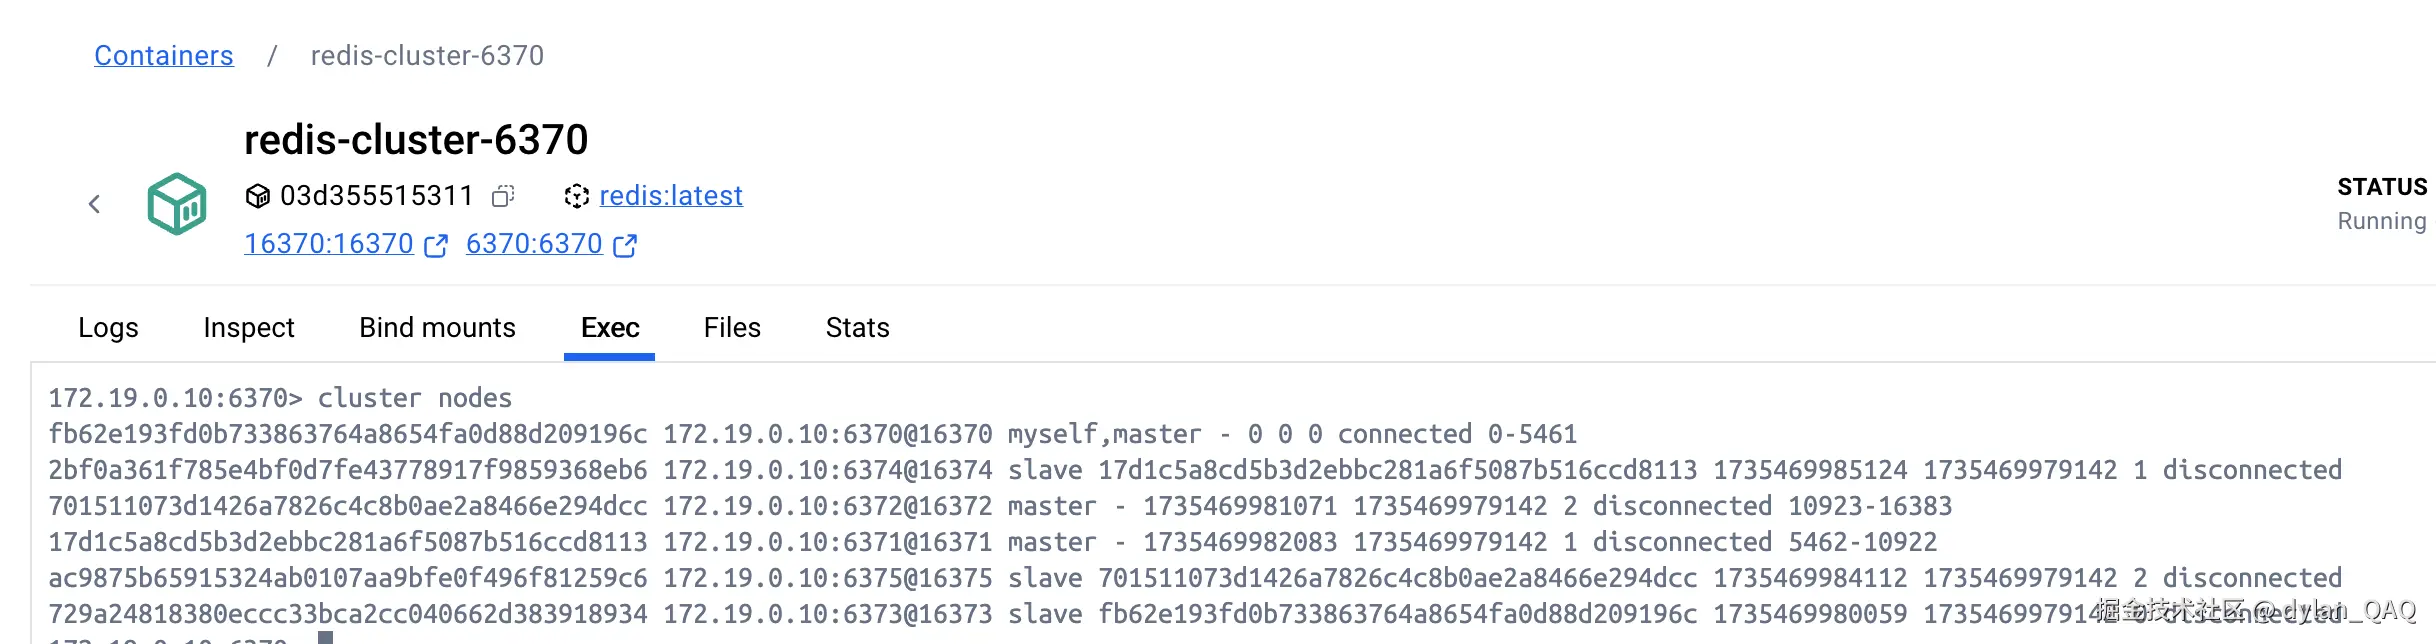This screenshot has width=2436, height=644.
Task: Click external link icon after 6370:6370
Action: click(x=625, y=246)
